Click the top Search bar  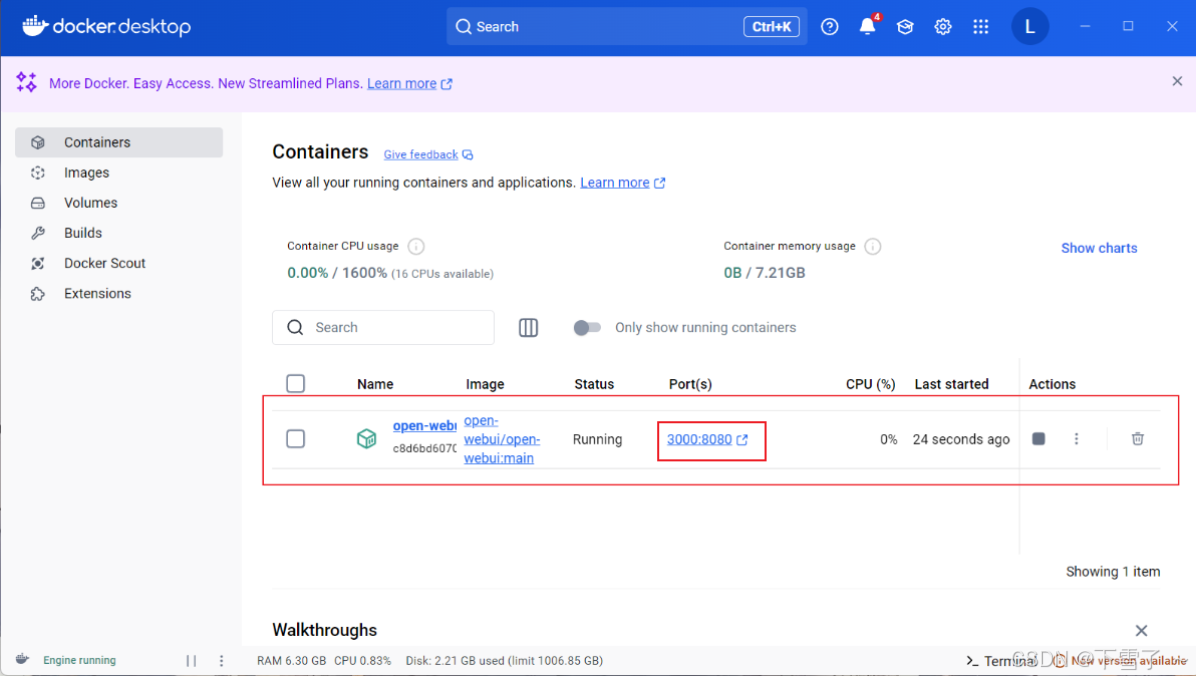point(626,27)
